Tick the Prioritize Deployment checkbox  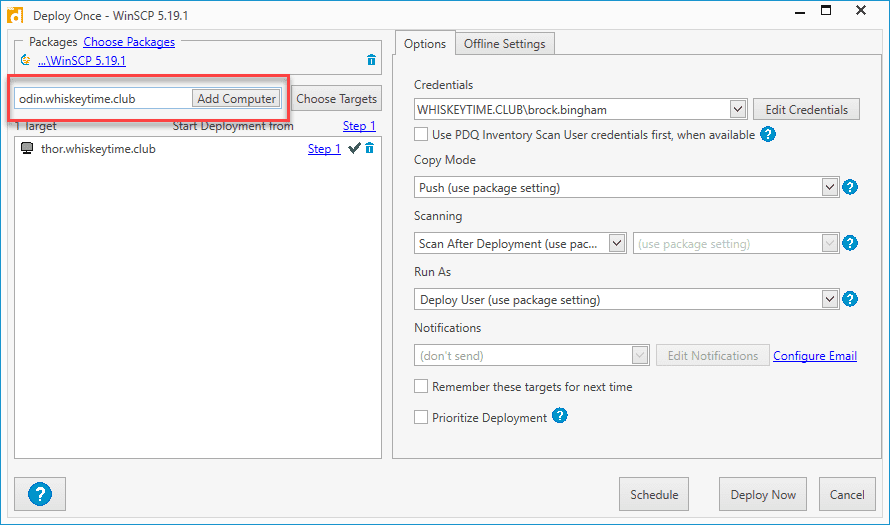pos(421,417)
